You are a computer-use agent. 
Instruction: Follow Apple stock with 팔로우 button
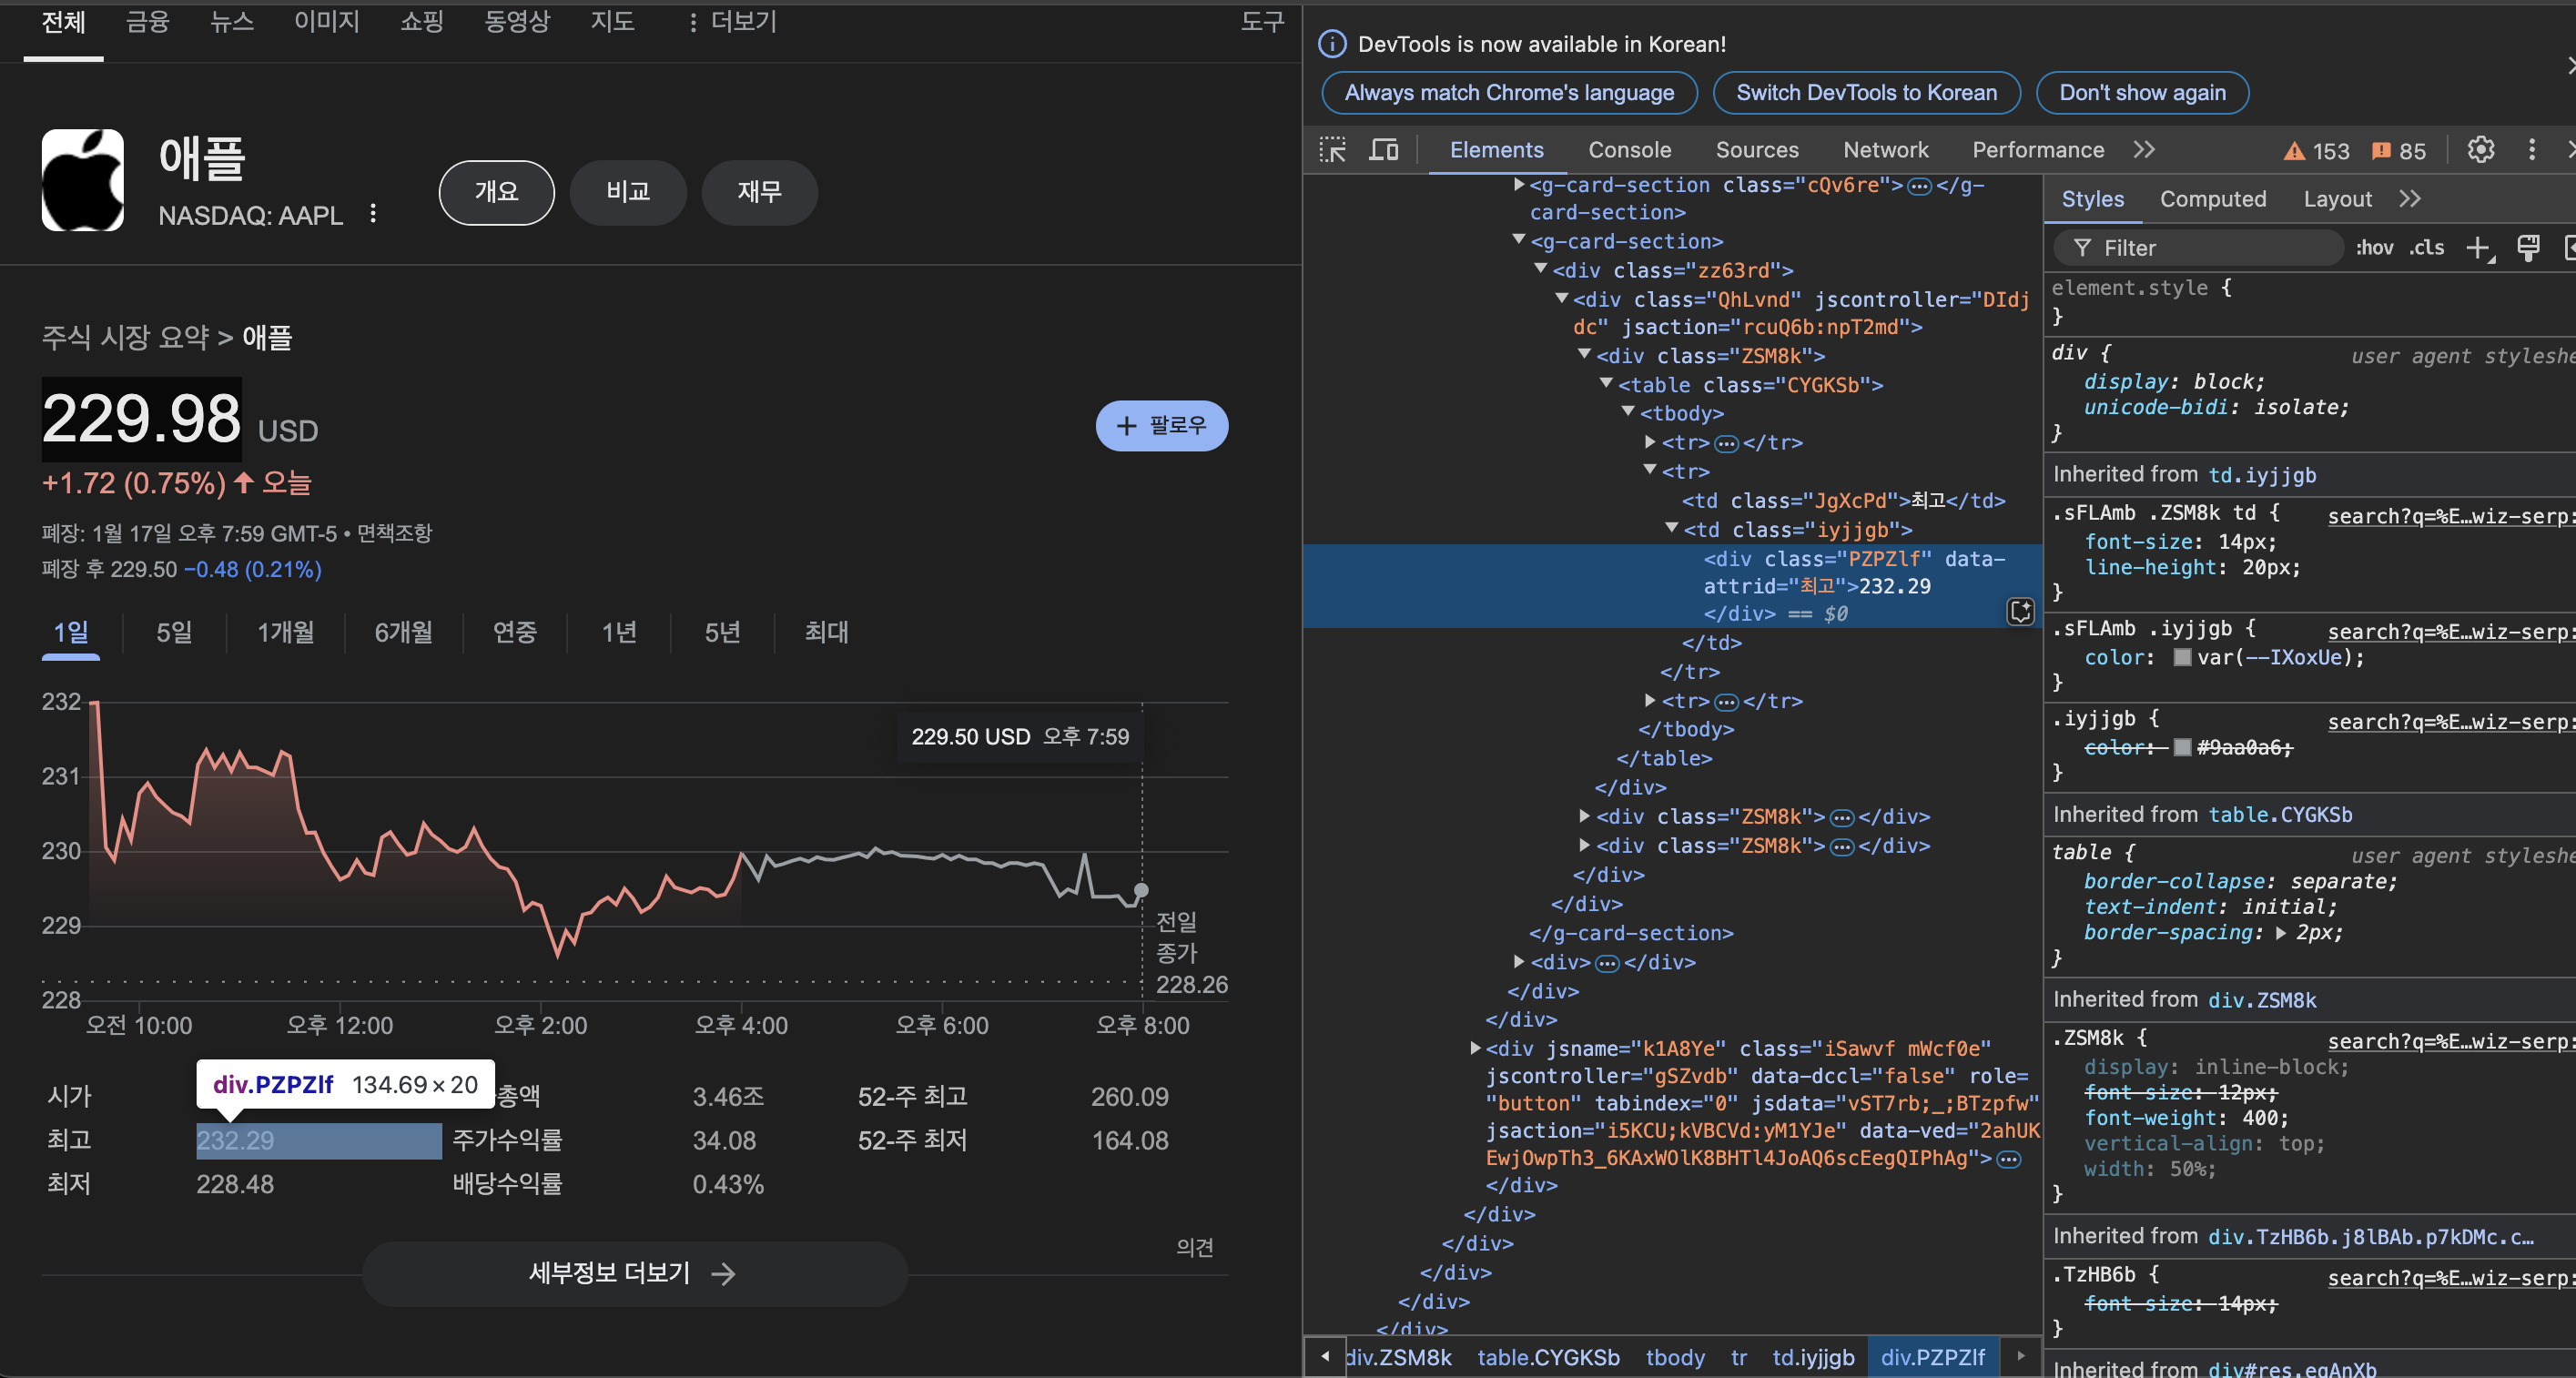pyautogui.click(x=1162, y=426)
